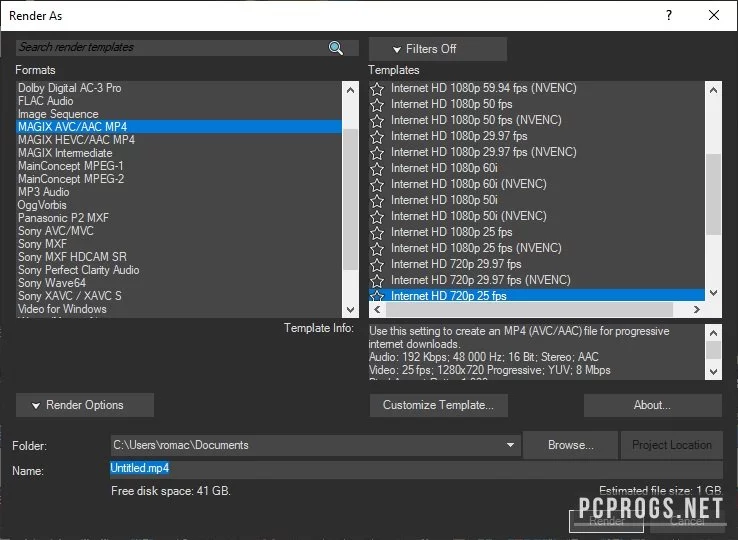Favorite the Internet HD 1080p 50i (NVENC) star
Screen dimensions: 738x540
[377, 217]
